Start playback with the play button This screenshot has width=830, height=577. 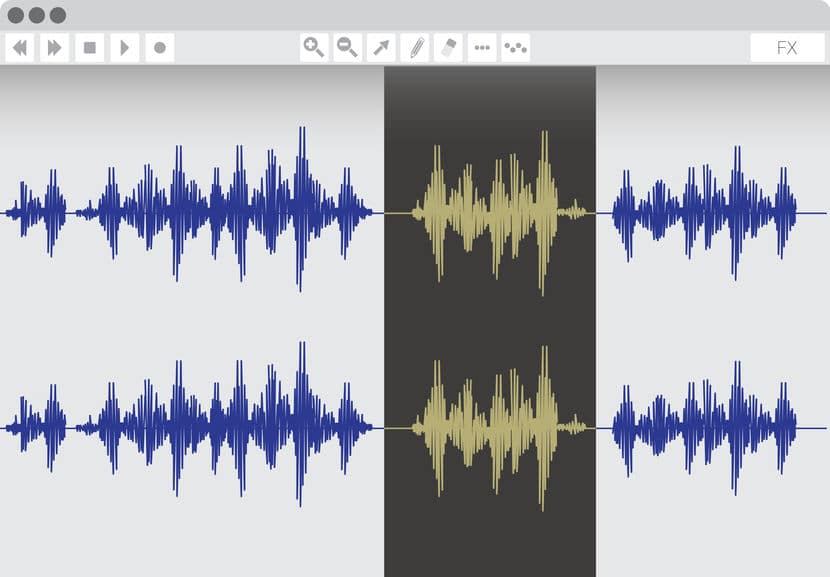point(125,48)
